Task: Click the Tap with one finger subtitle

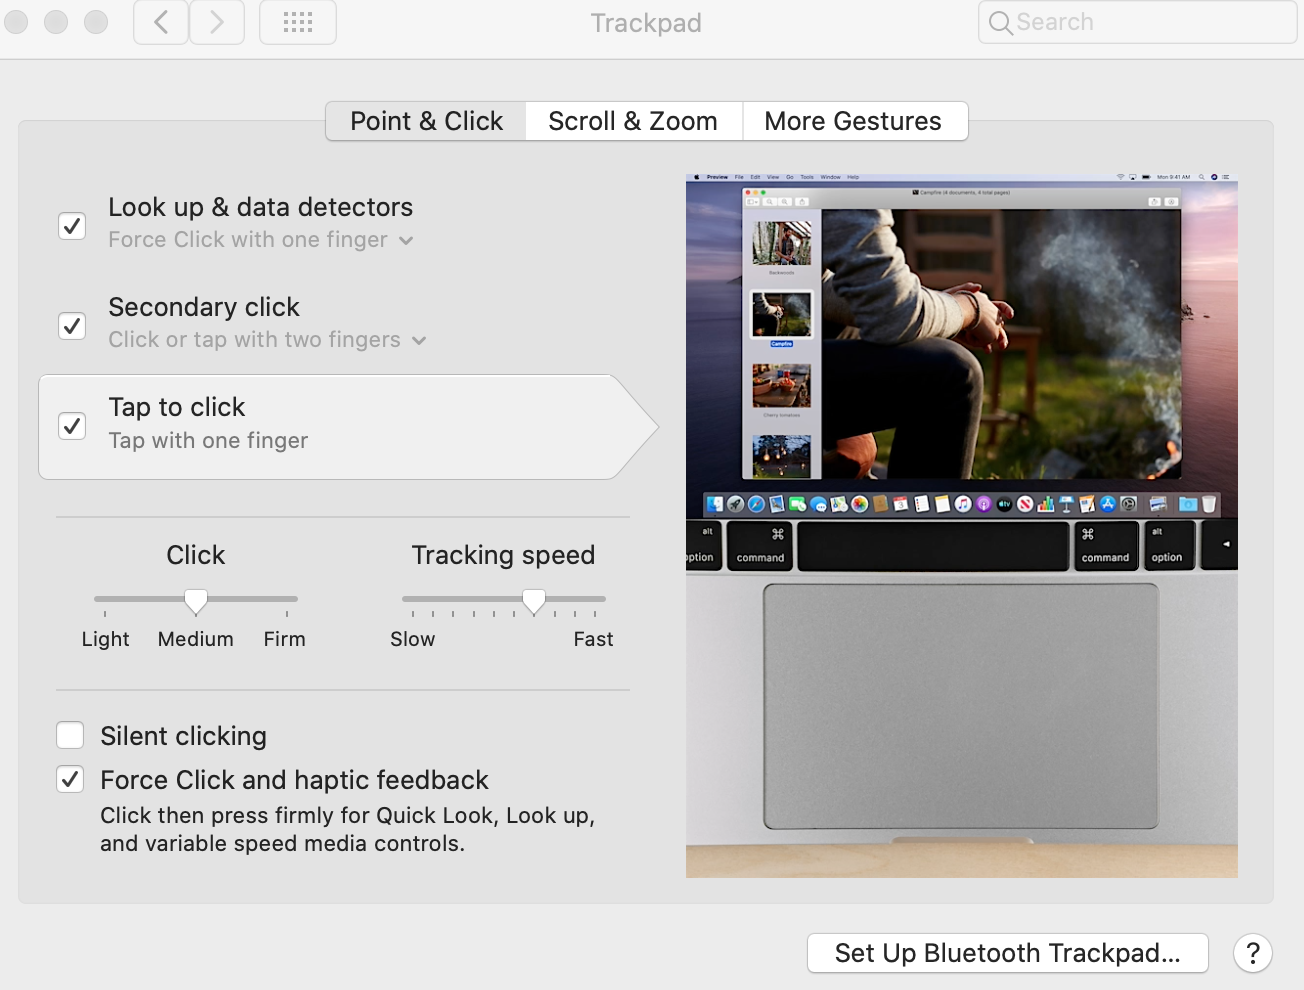Action: (x=208, y=441)
